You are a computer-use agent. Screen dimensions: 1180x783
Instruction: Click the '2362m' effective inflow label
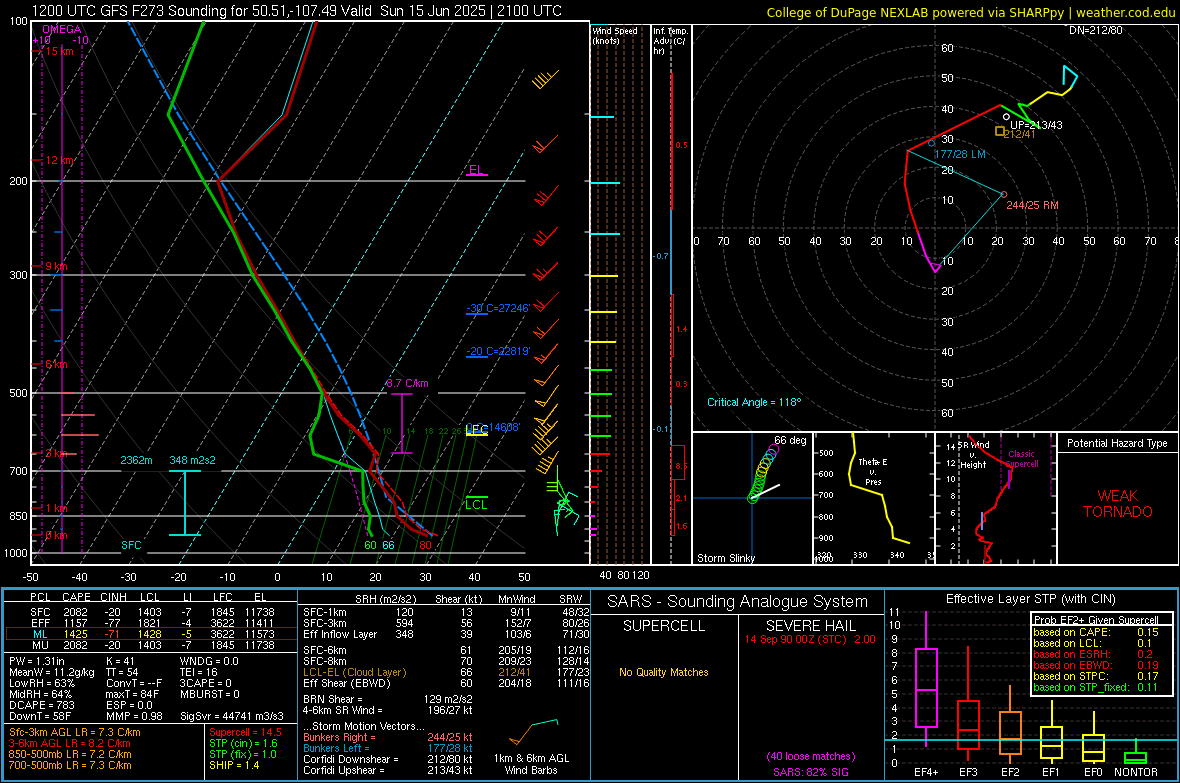pos(136,460)
